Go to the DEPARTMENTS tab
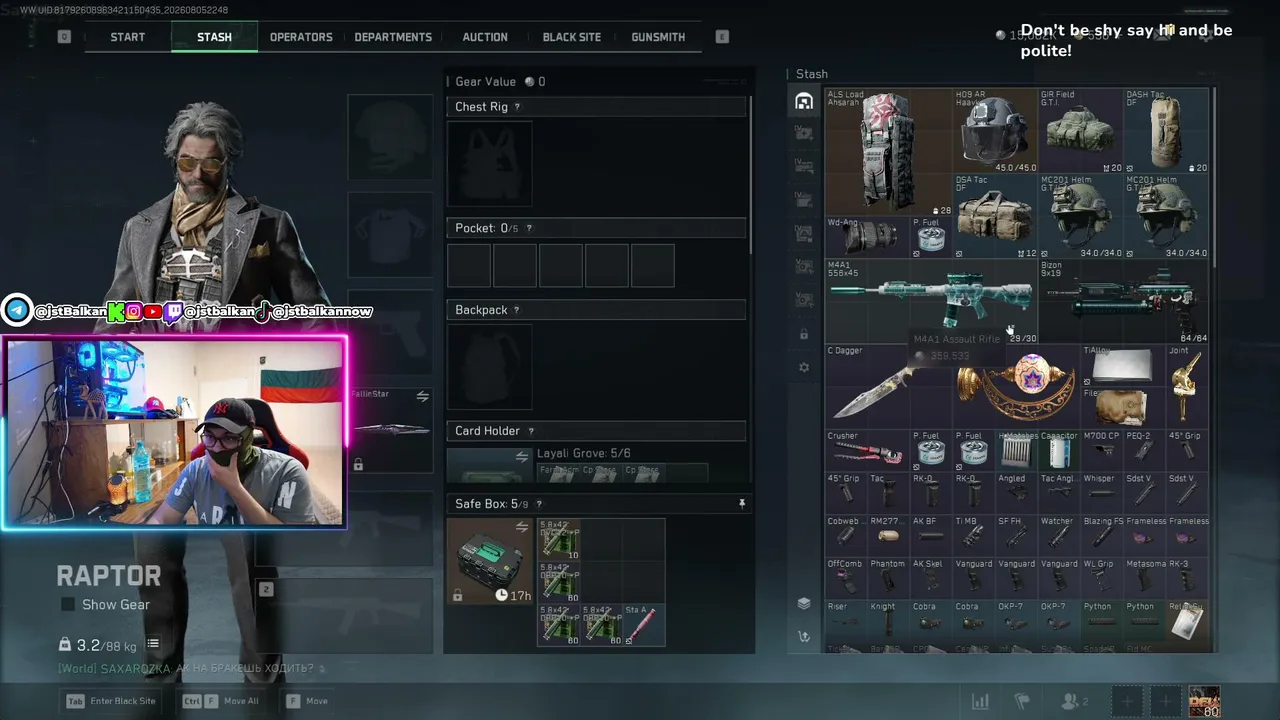 click(393, 37)
